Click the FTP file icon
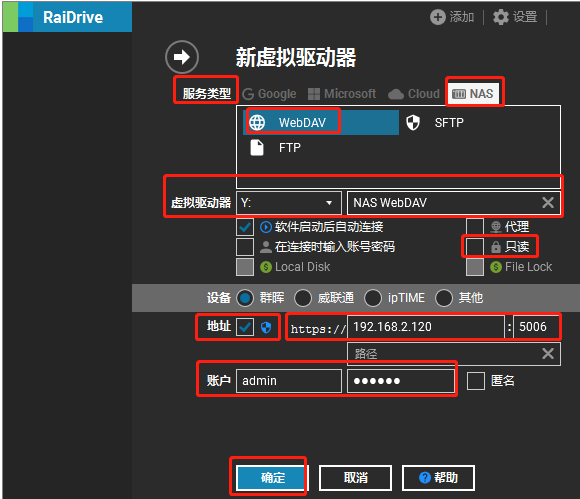Viewport: 580px width, 499px height. pos(257,148)
